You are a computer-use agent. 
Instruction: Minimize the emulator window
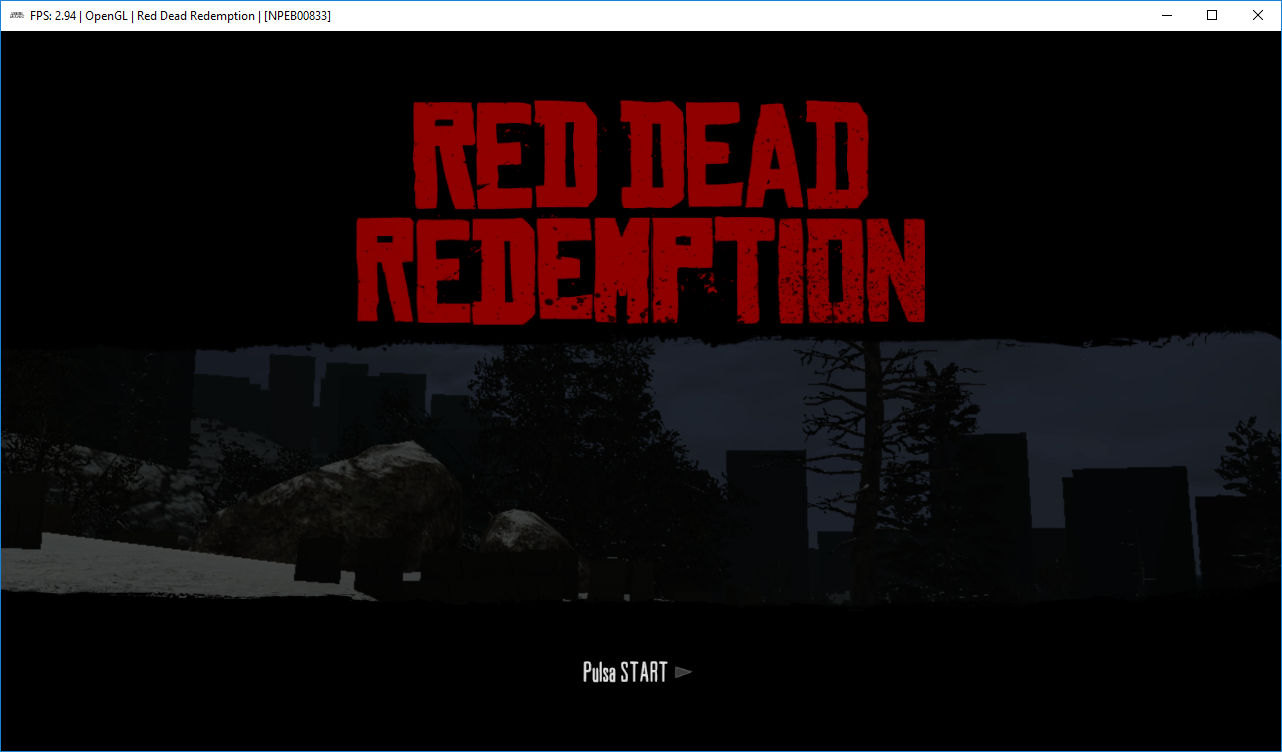click(x=1166, y=15)
